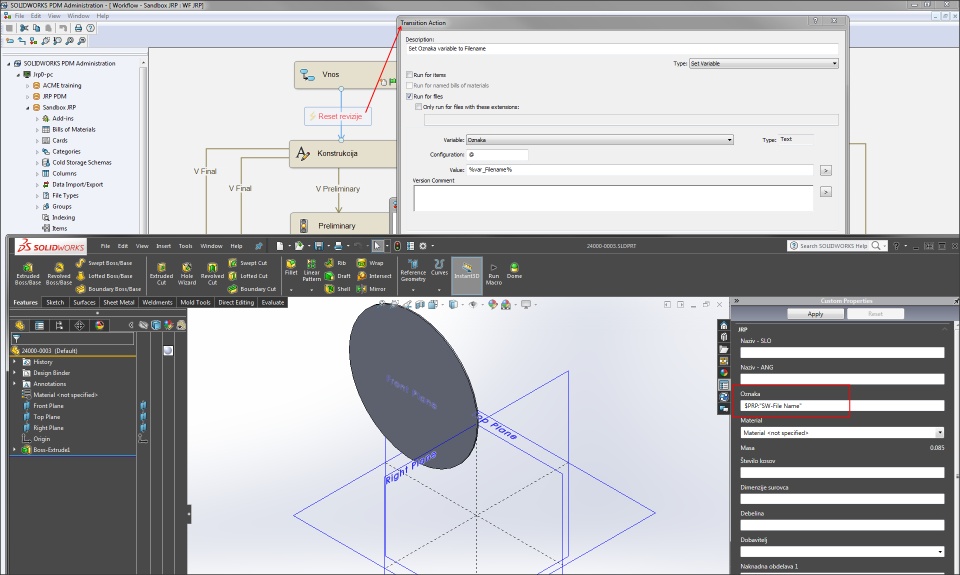Click Apply in Custom Properties
Image resolution: width=960 pixels, height=575 pixels.
[x=816, y=314]
